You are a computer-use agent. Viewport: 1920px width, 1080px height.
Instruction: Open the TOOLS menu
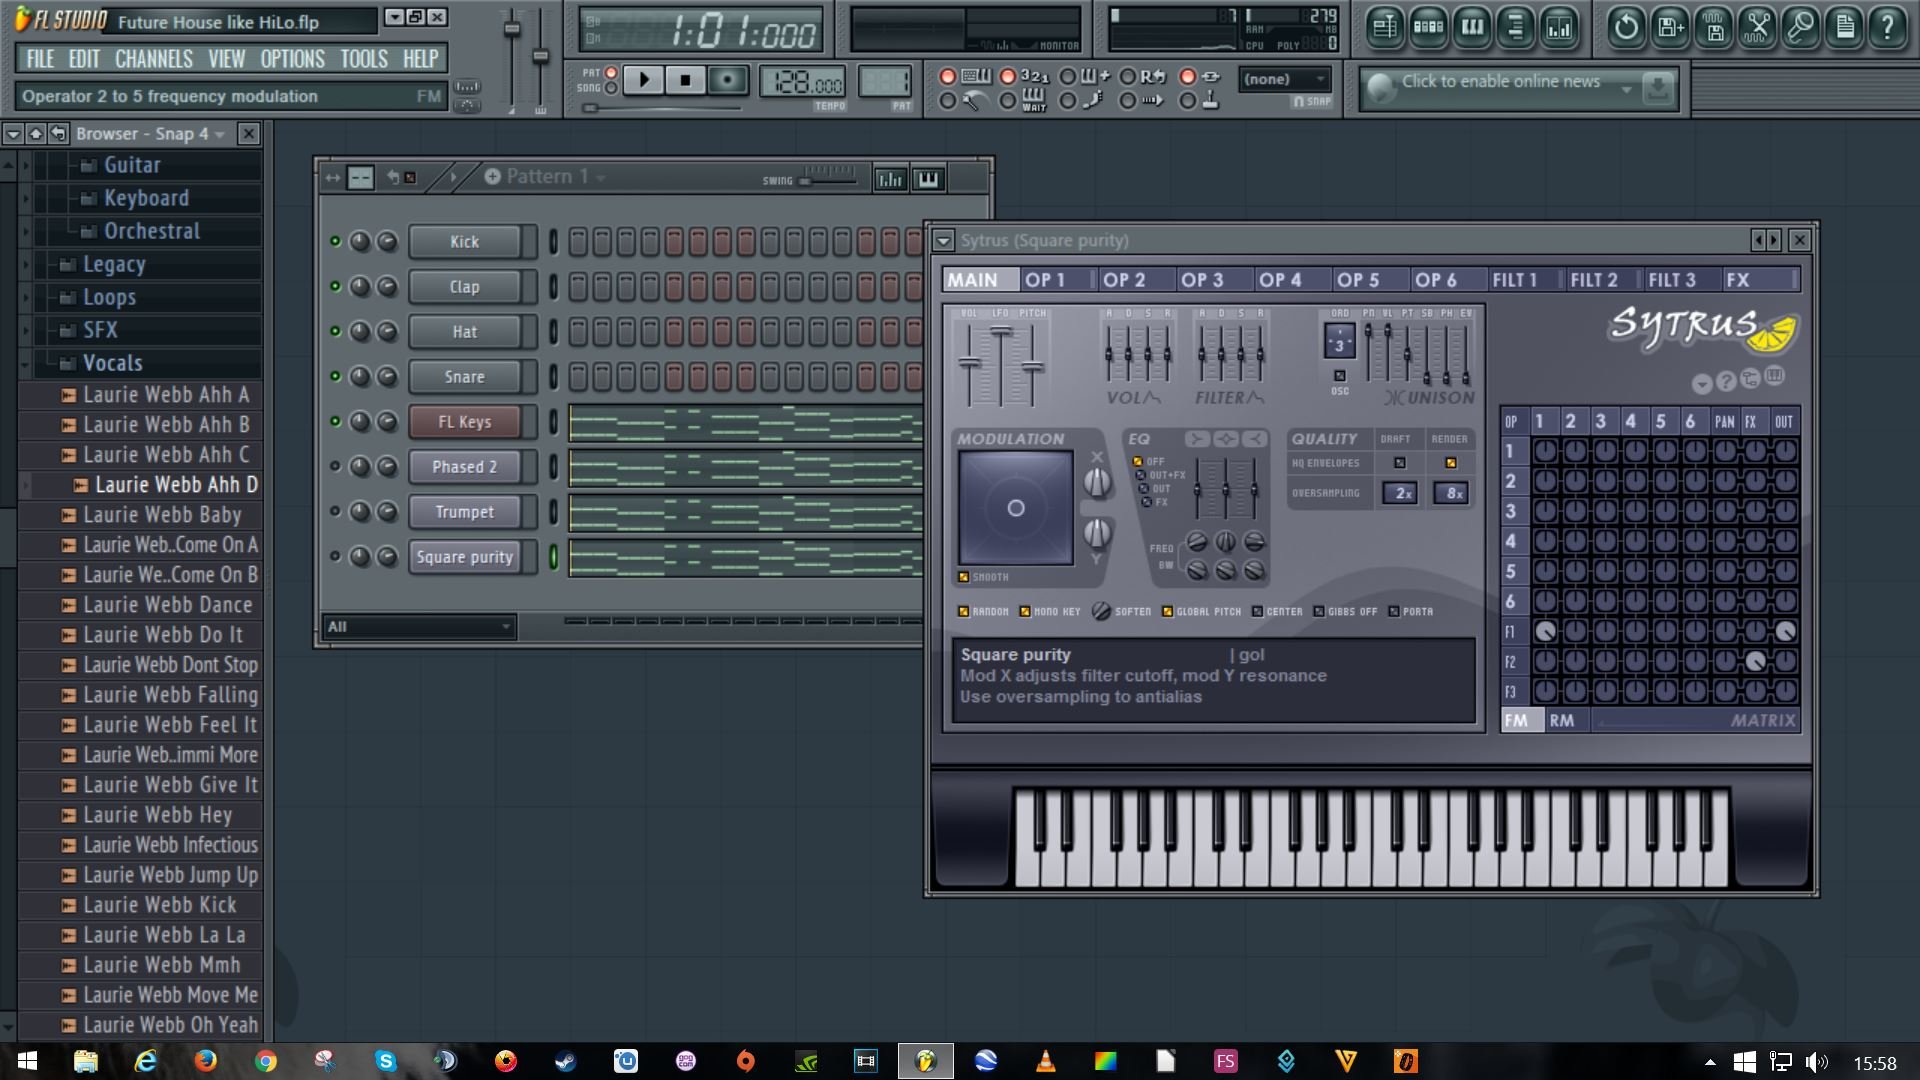363,59
